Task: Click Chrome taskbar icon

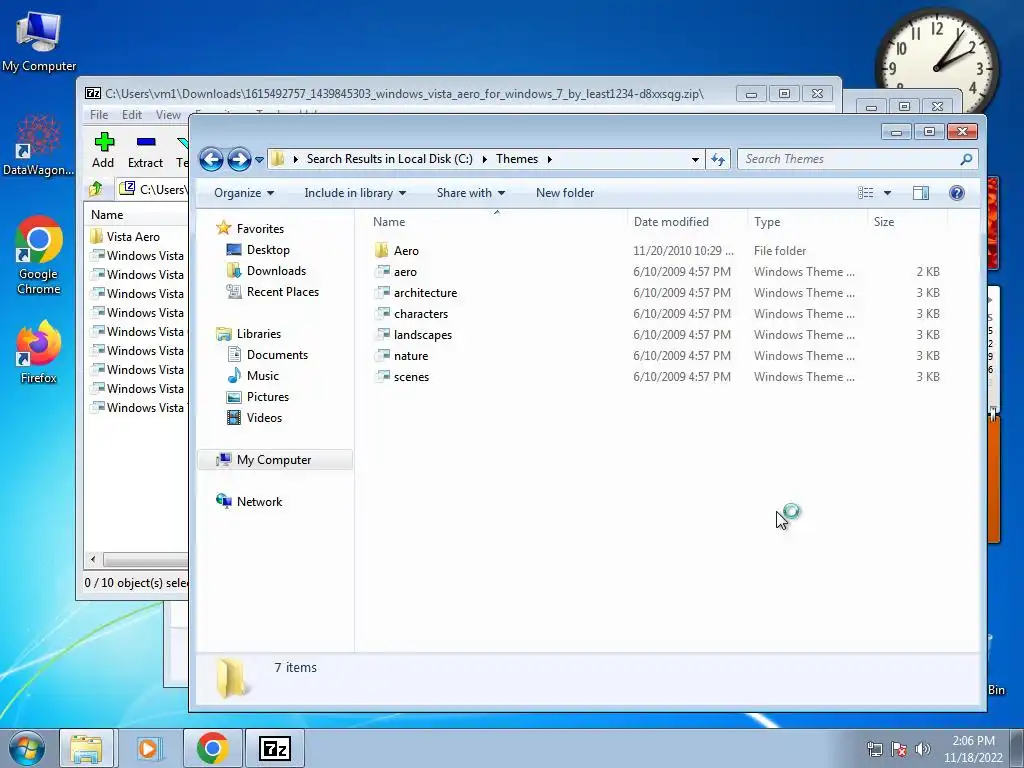Action: click(212, 748)
